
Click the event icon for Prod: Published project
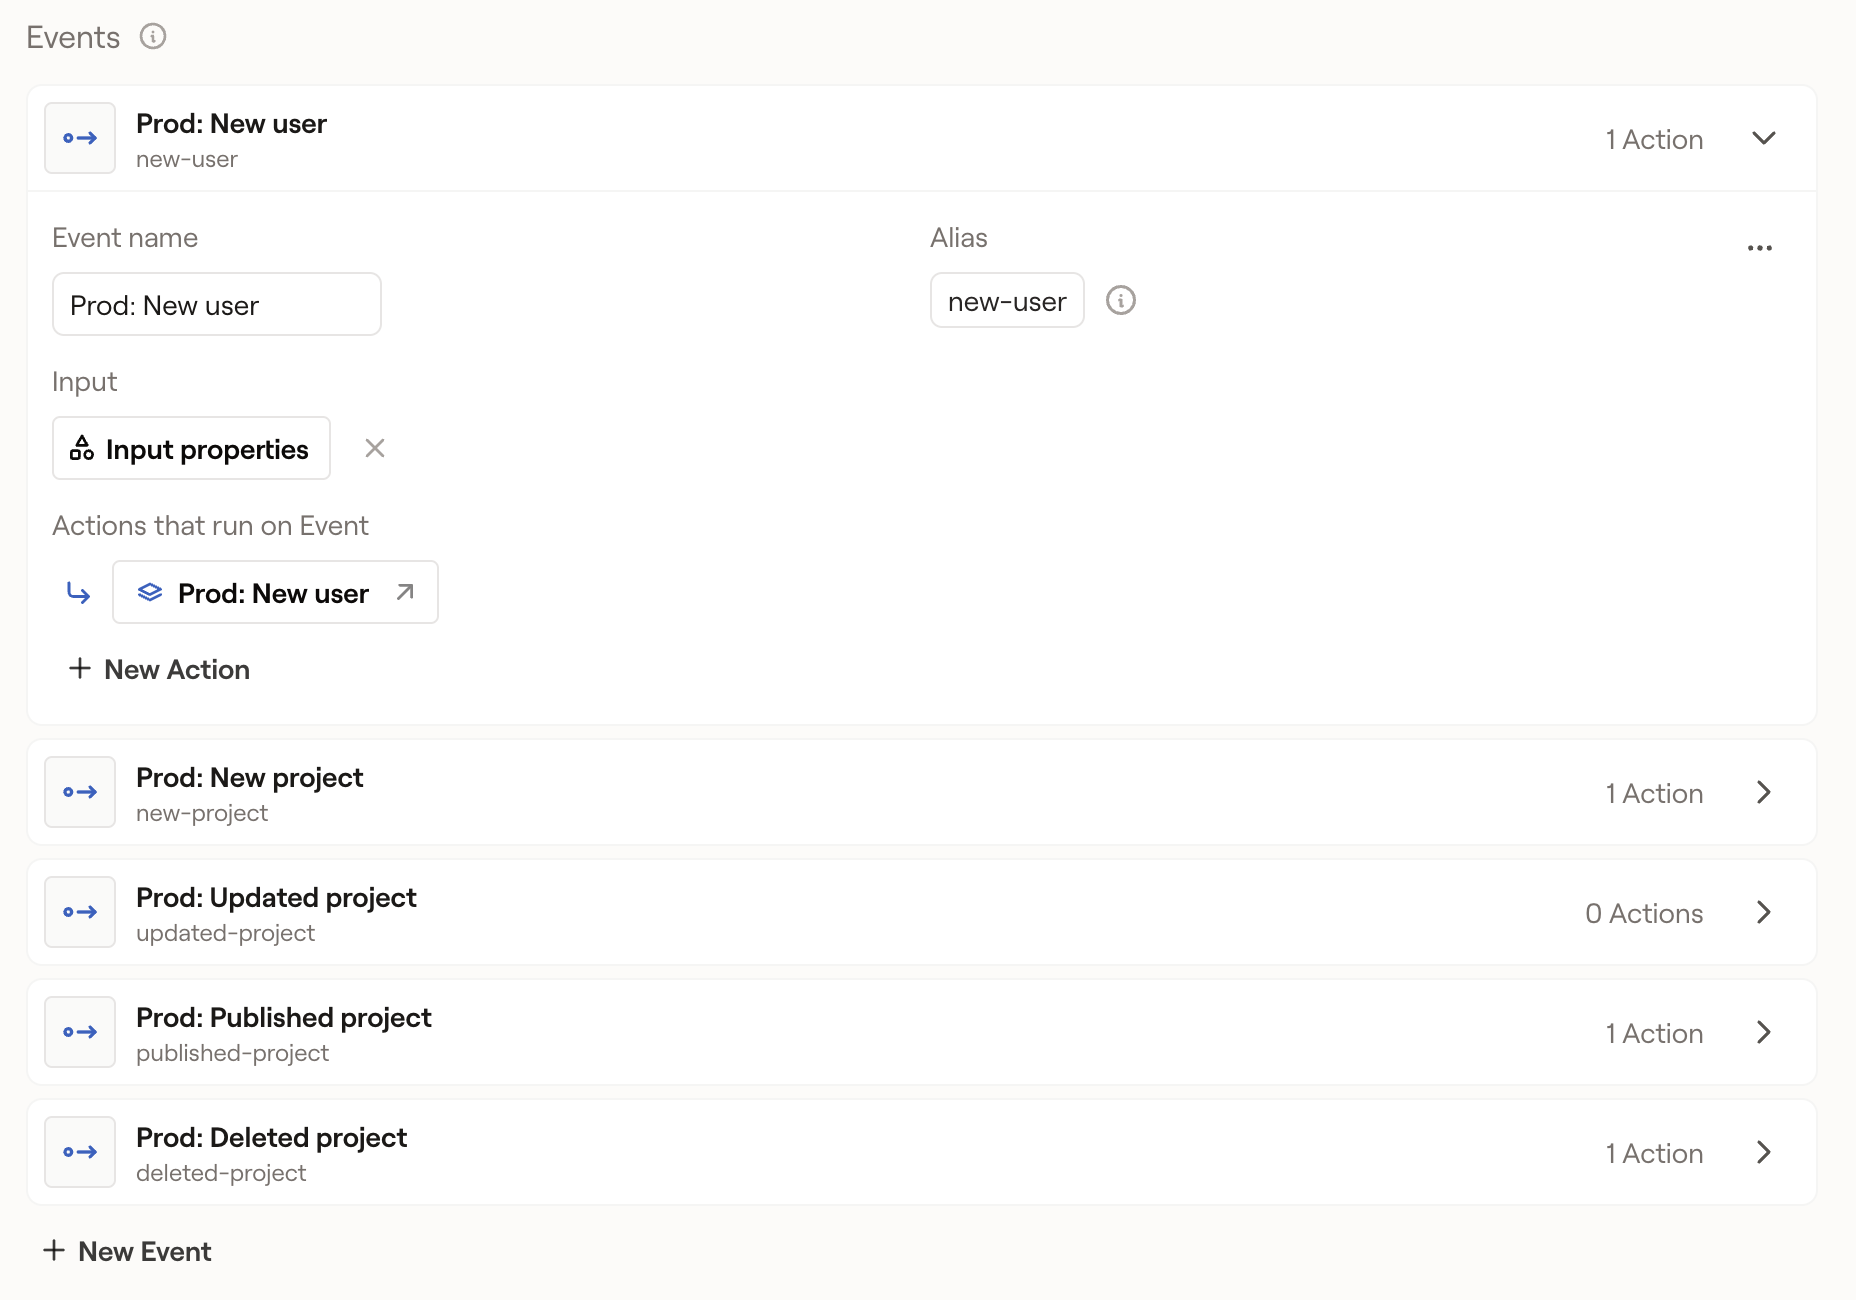(80, 1032)
